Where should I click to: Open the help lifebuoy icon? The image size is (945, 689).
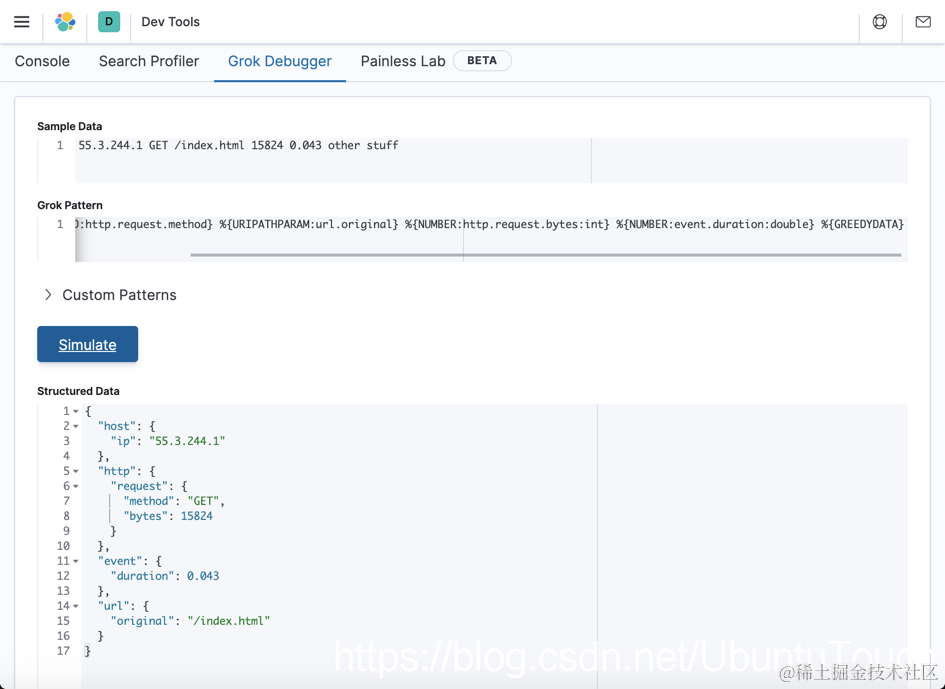[x=880, y=22]
